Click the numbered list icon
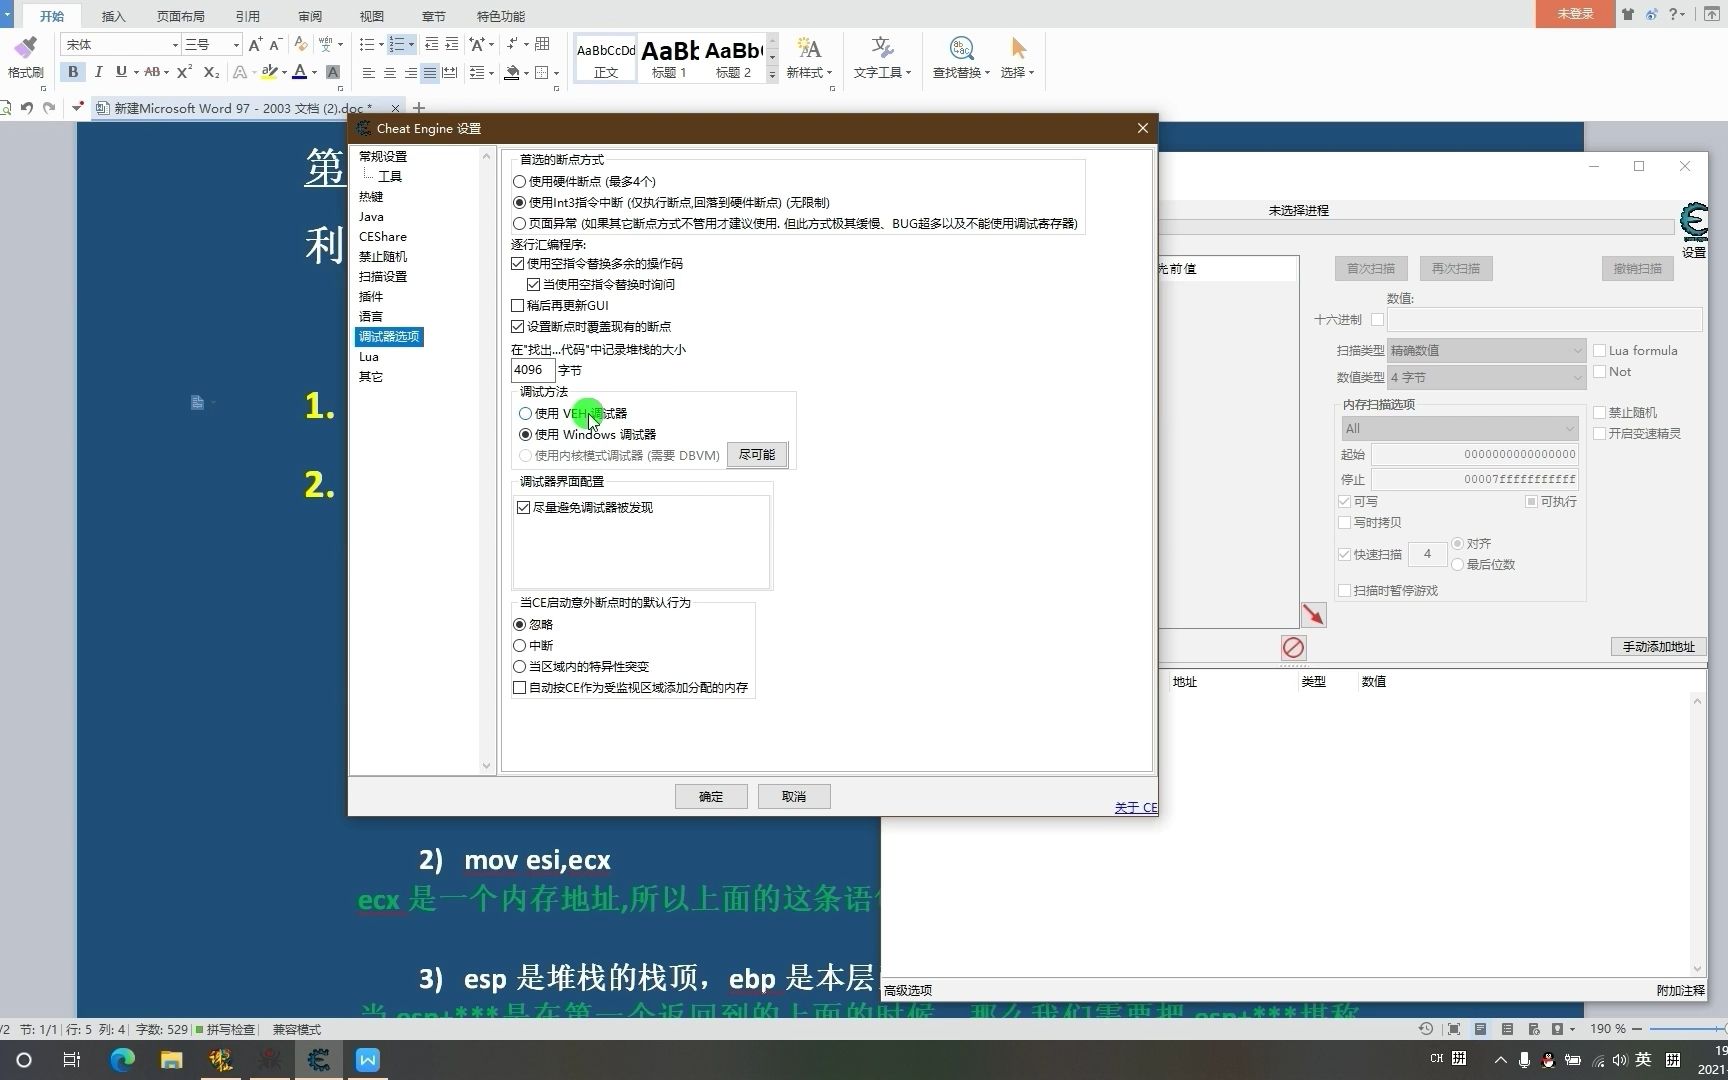The image size is (1728, 1080). coord(397,44)
